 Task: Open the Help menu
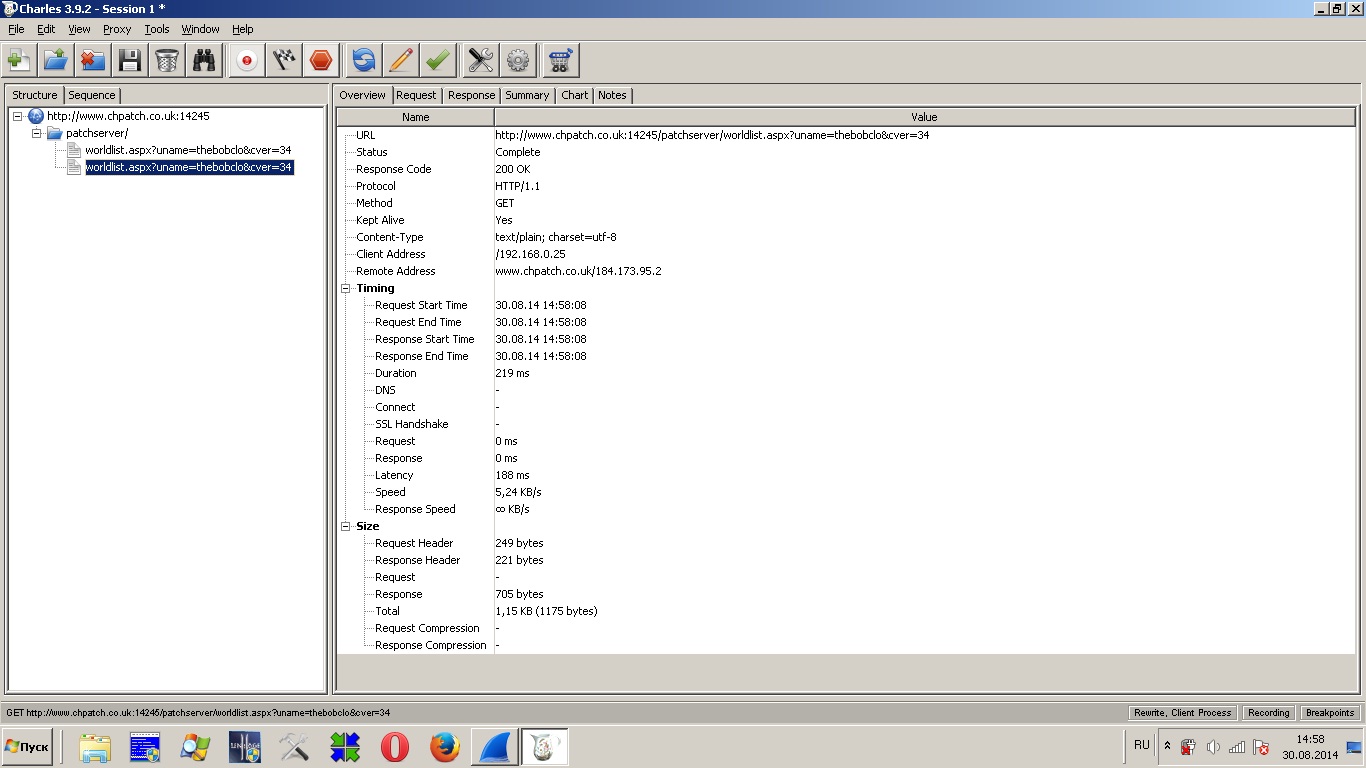click(242, 29)
